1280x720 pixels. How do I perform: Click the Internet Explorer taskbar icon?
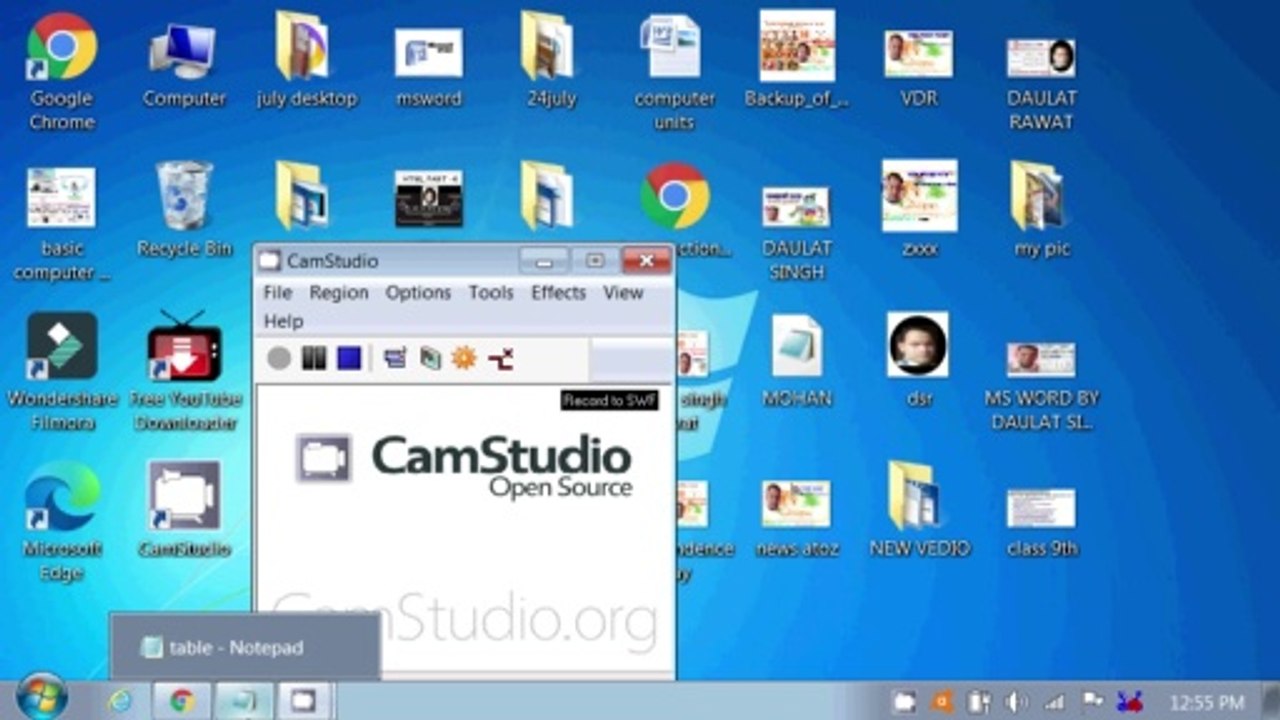click(120, 701)
